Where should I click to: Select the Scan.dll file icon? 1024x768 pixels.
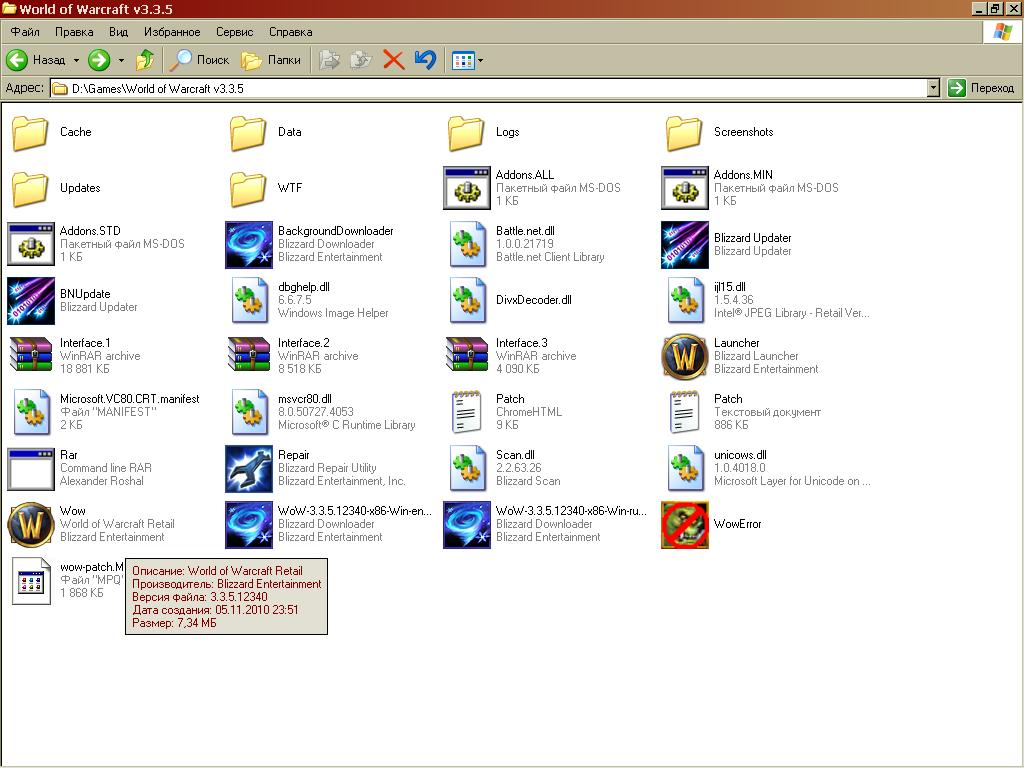click(468, 469)
